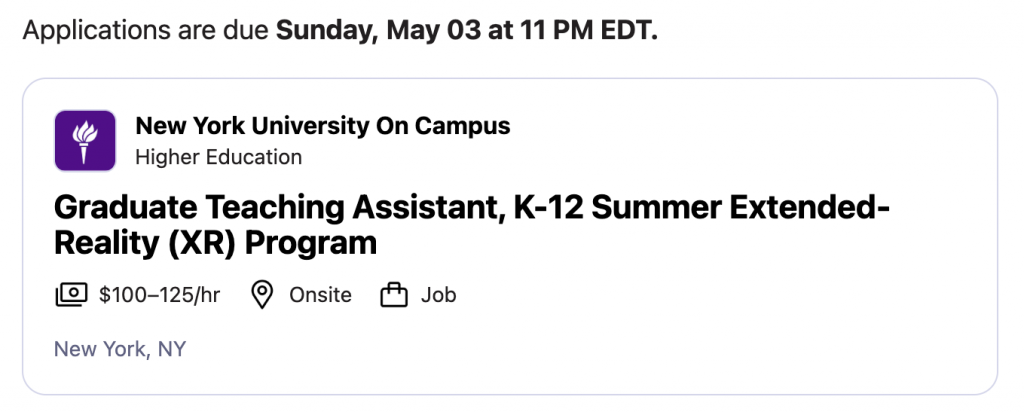Click the Applications are due text
The height and width of the screenshot is (412, 1024).
148,30
